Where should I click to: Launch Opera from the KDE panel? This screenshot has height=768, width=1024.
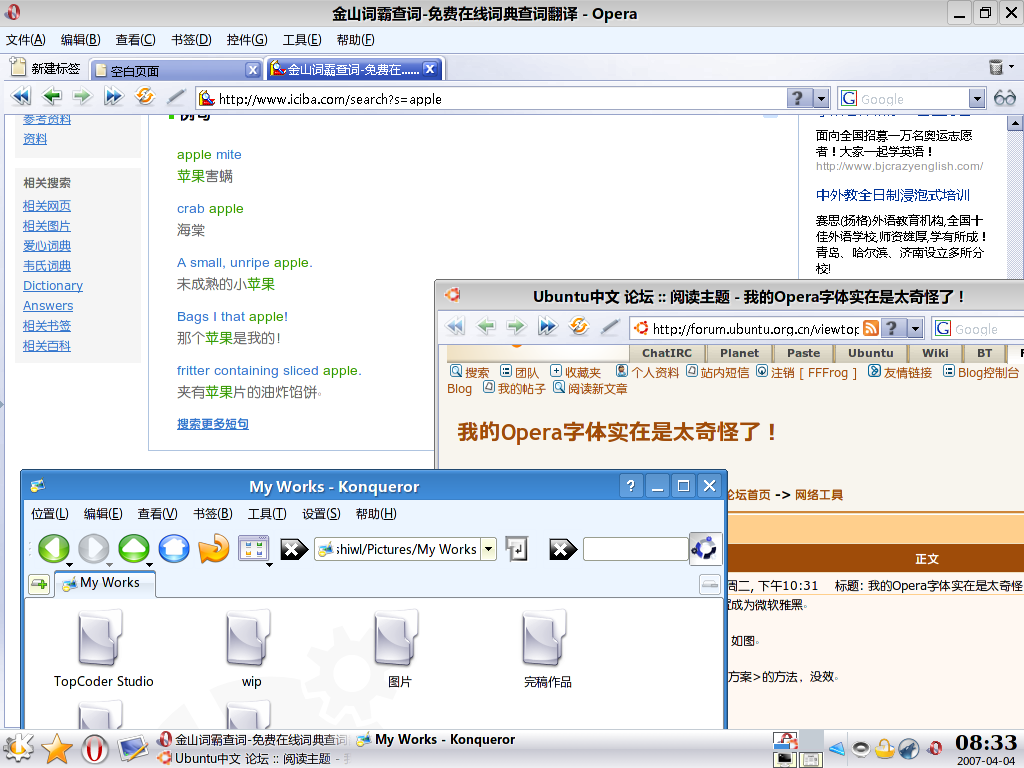tap(95, 748)
